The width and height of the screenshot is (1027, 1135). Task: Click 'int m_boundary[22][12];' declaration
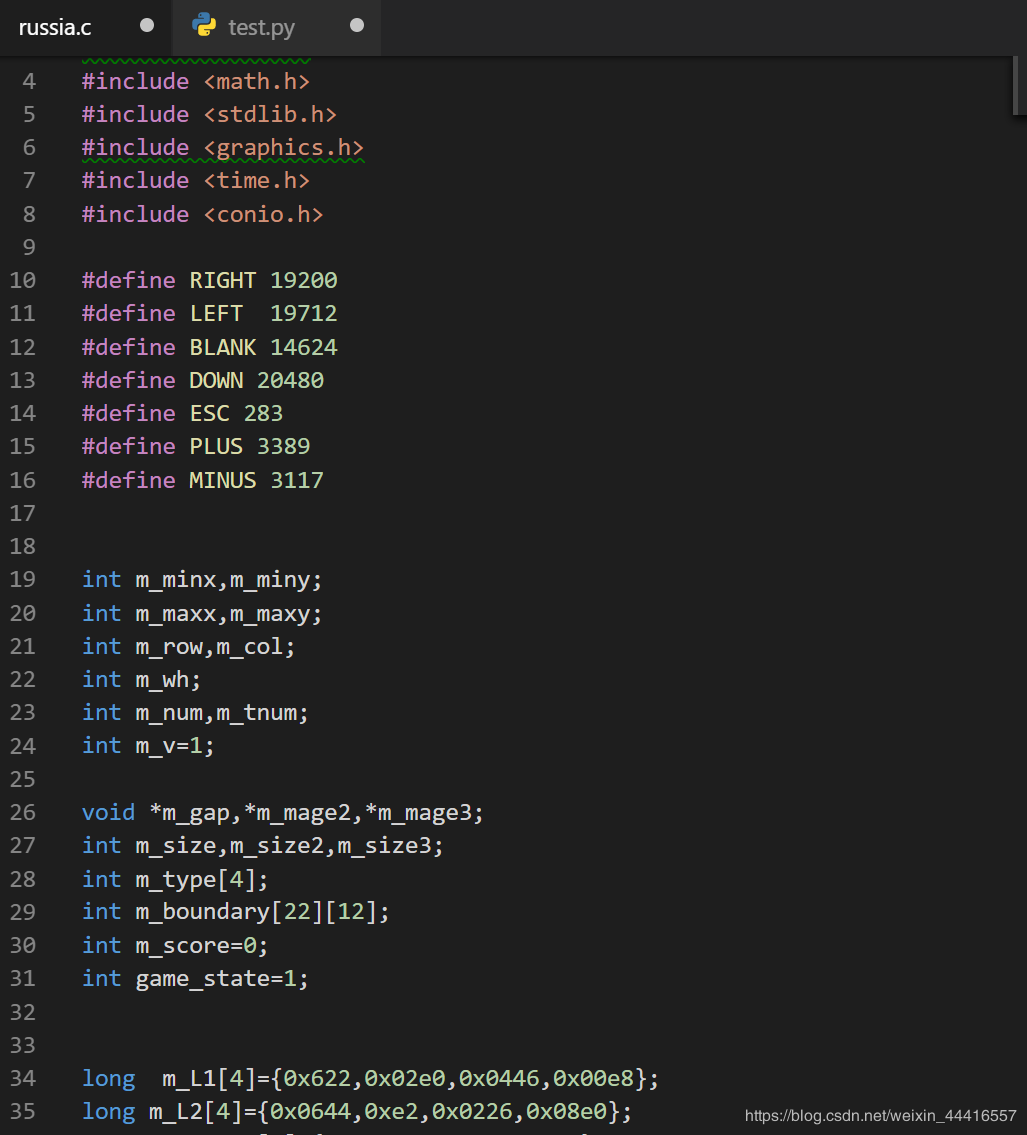[236, 911]
